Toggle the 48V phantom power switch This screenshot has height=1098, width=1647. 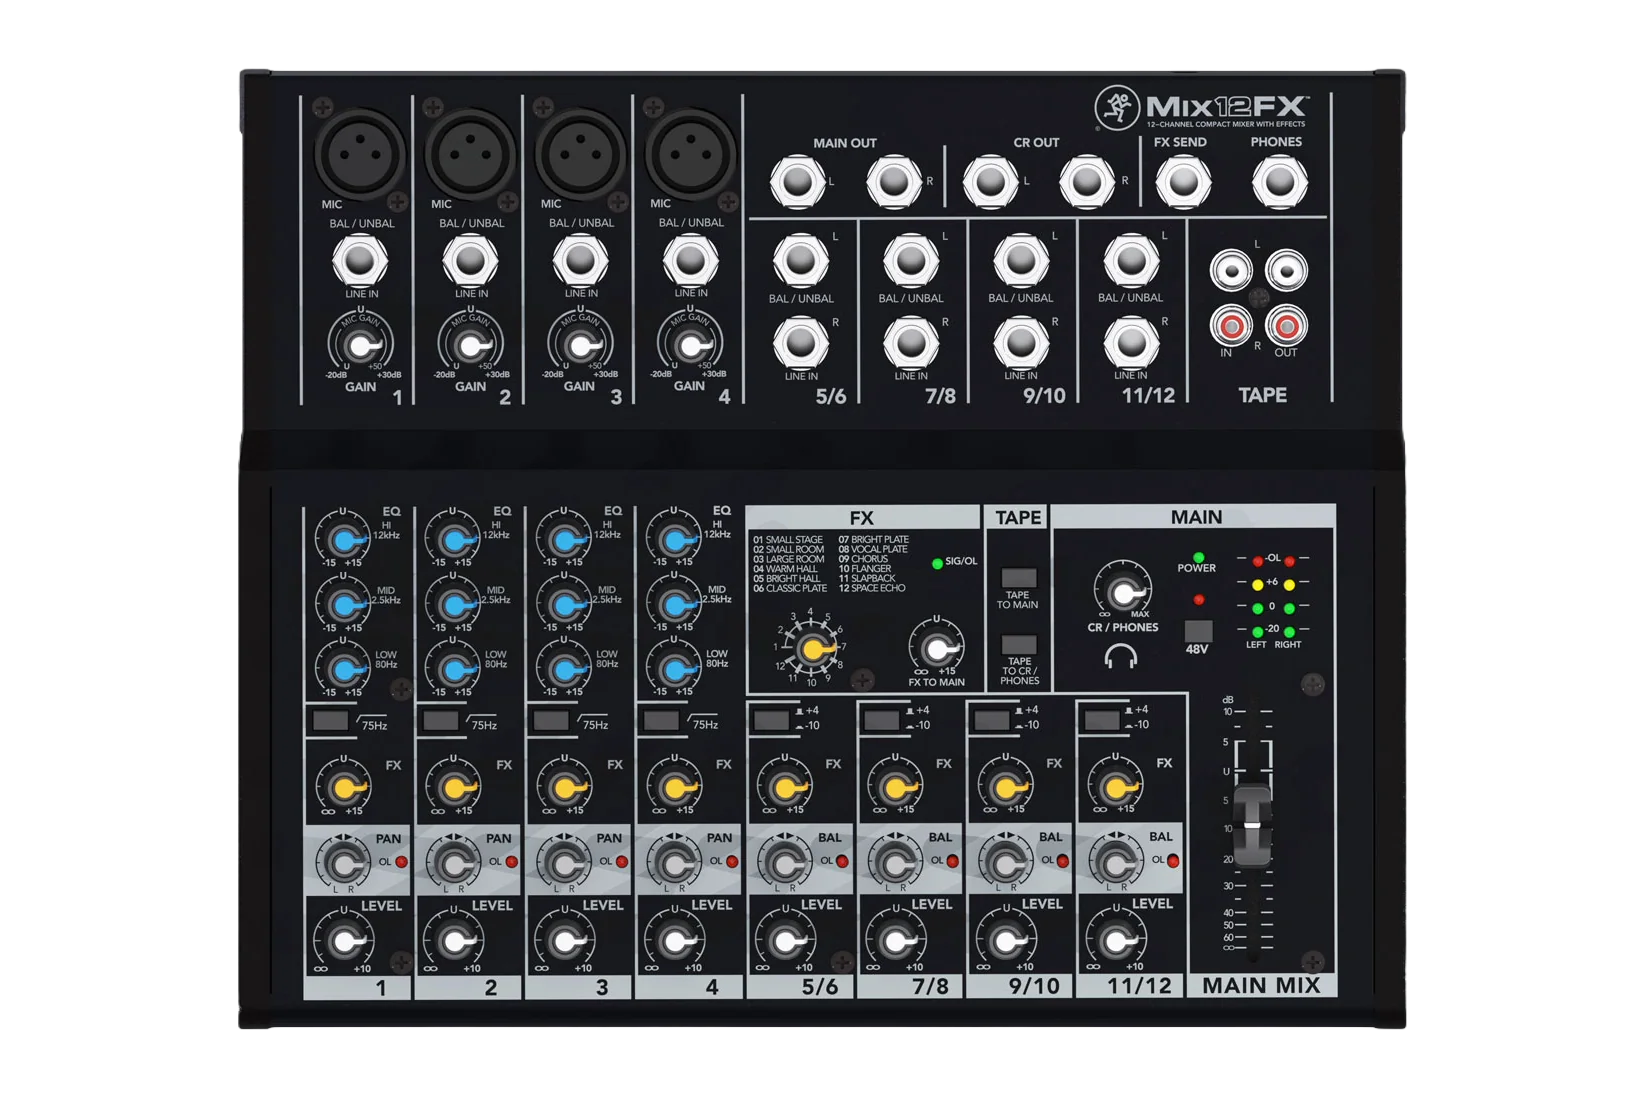[1197, 631]
